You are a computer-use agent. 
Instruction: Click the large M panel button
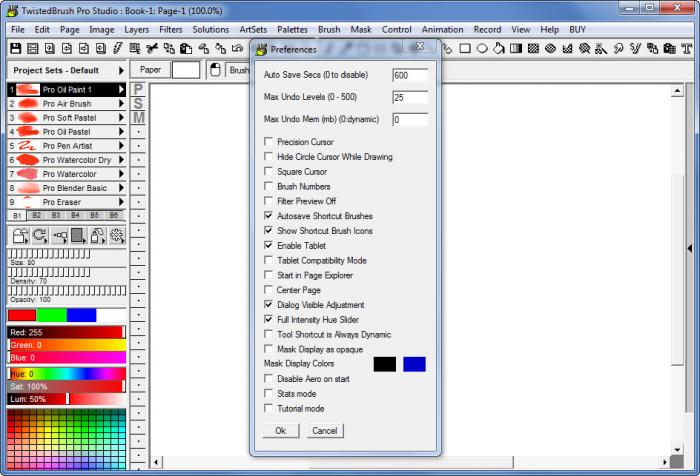[138, 117]
